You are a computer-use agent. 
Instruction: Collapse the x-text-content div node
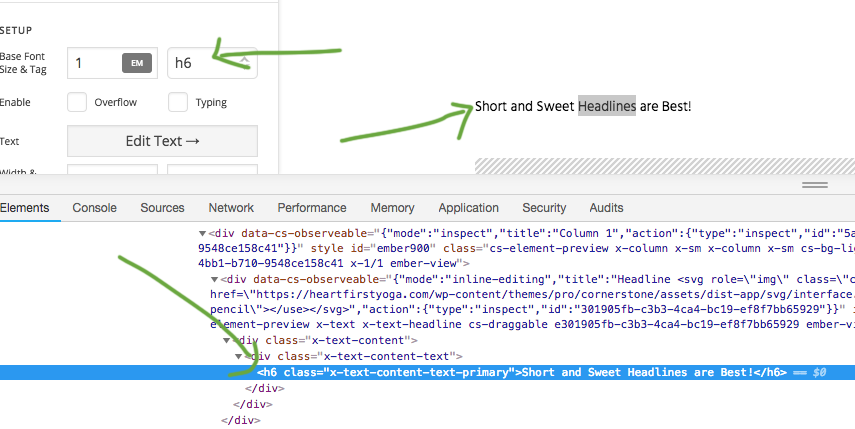(226, 341)
